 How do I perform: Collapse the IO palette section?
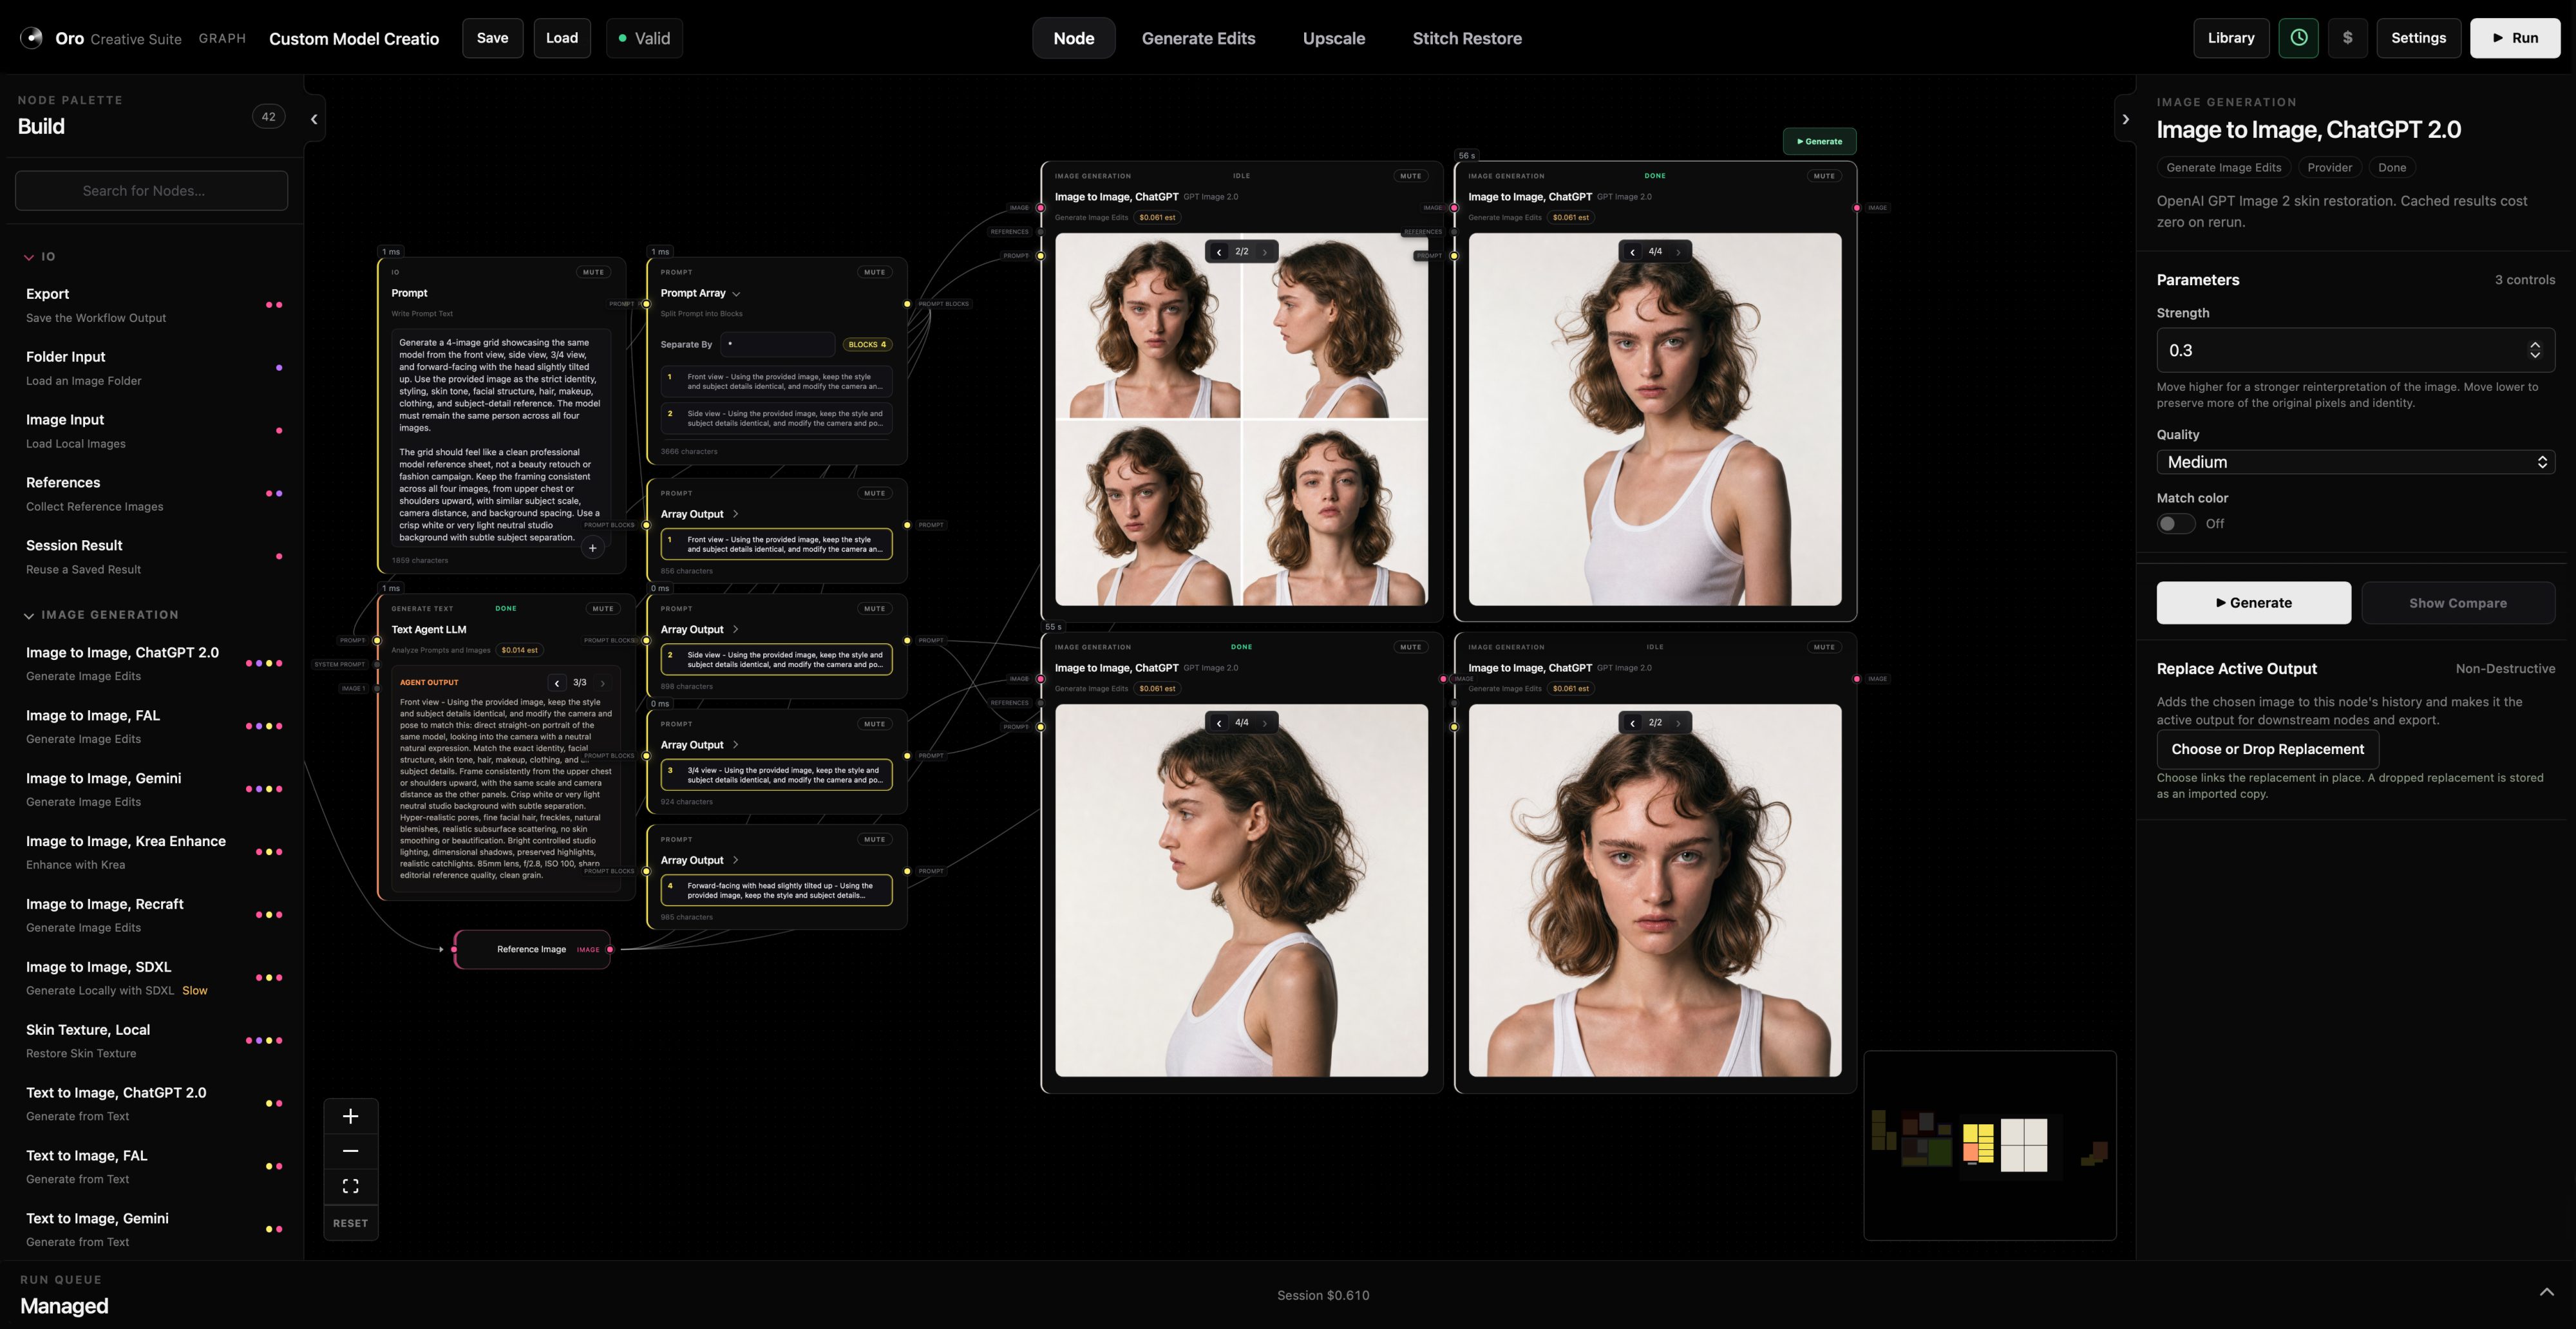(29, 257)
